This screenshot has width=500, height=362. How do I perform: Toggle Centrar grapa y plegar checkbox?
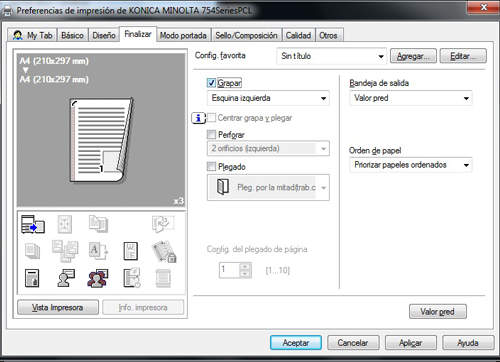tap(211, 118)
